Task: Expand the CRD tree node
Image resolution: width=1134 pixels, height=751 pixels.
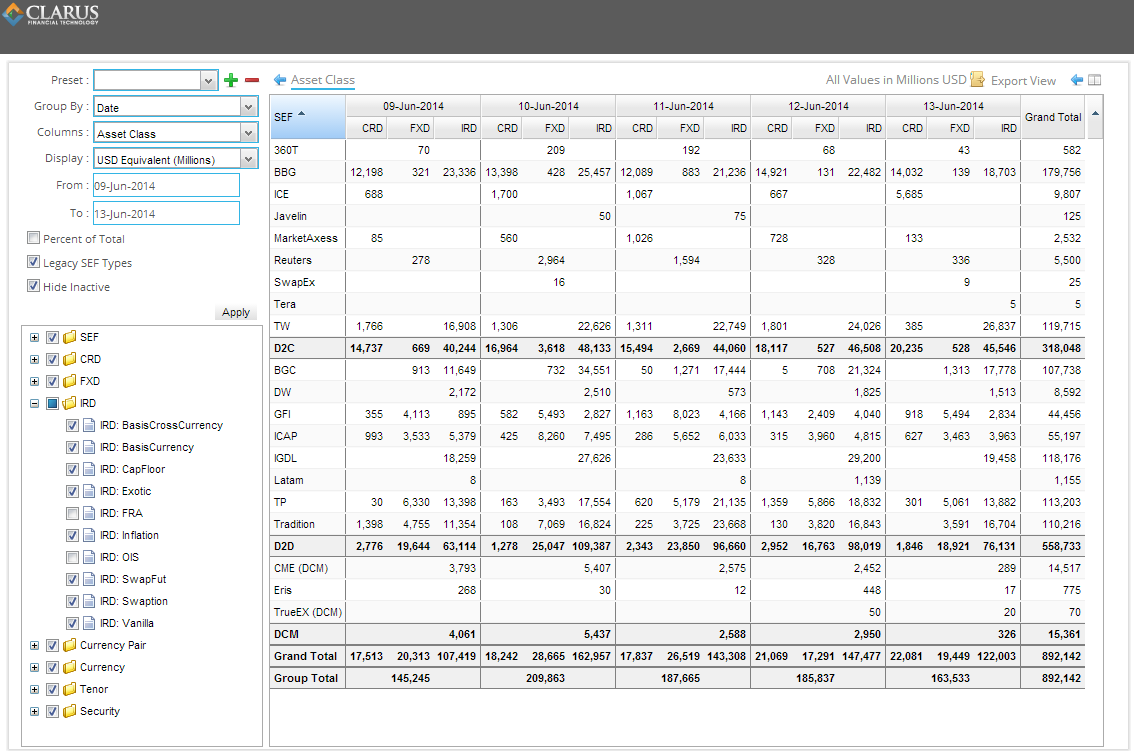Action: [x=34, y=359]
